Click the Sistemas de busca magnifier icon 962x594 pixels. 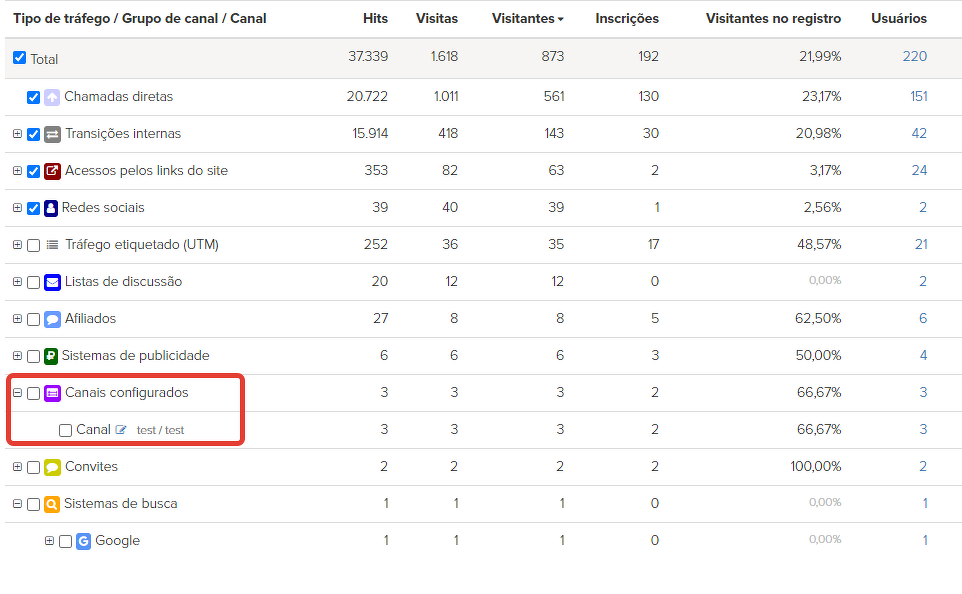click(52, 504)
